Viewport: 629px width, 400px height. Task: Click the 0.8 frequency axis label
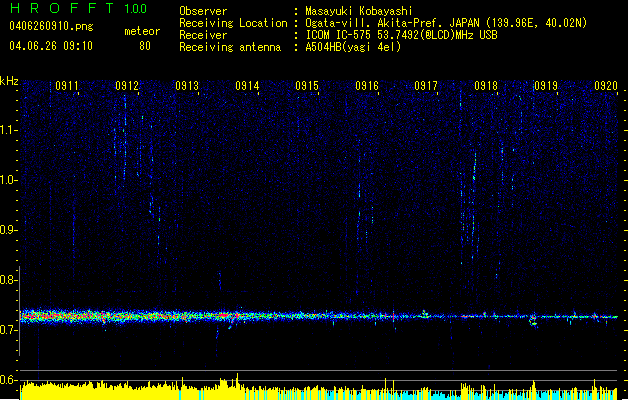pos(8,280)
